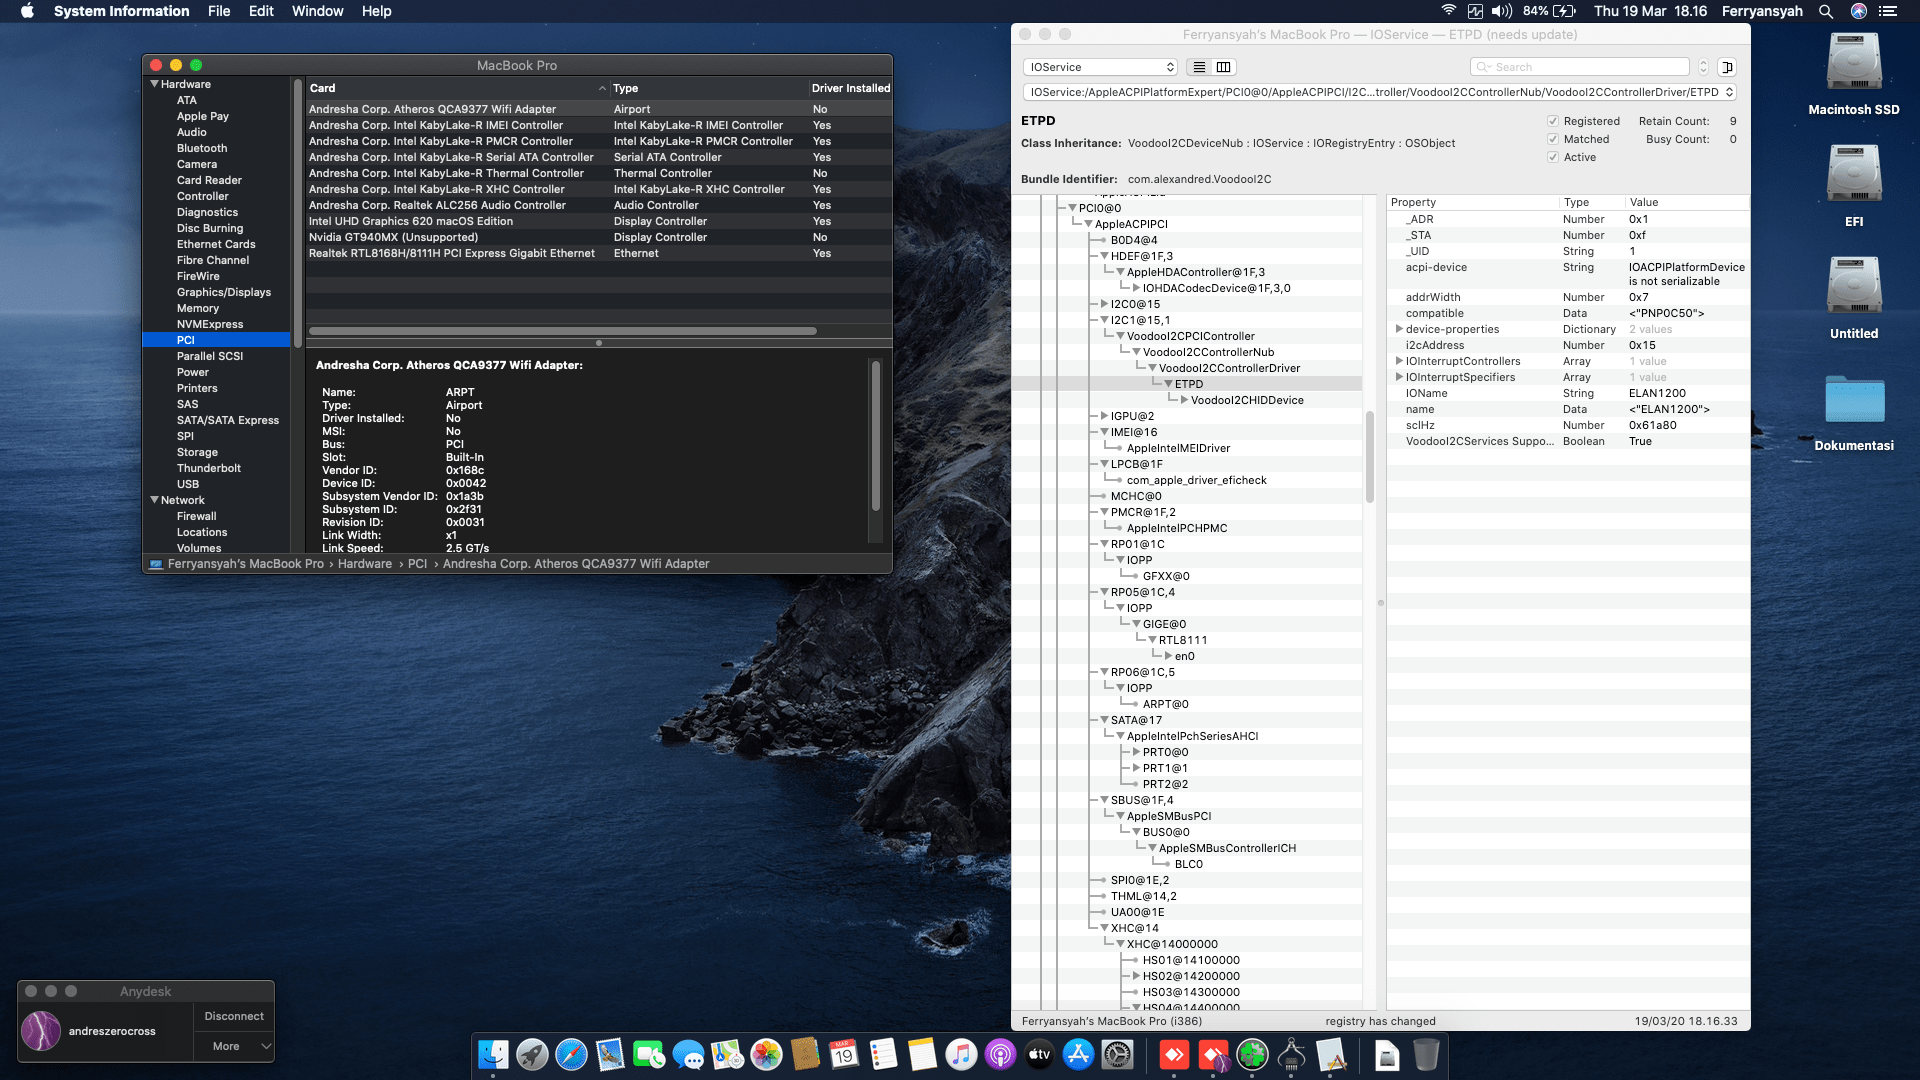1920x1080 pixels.
Task: Open the Mail stamp icon in dock
Action: pos(610,1054)
